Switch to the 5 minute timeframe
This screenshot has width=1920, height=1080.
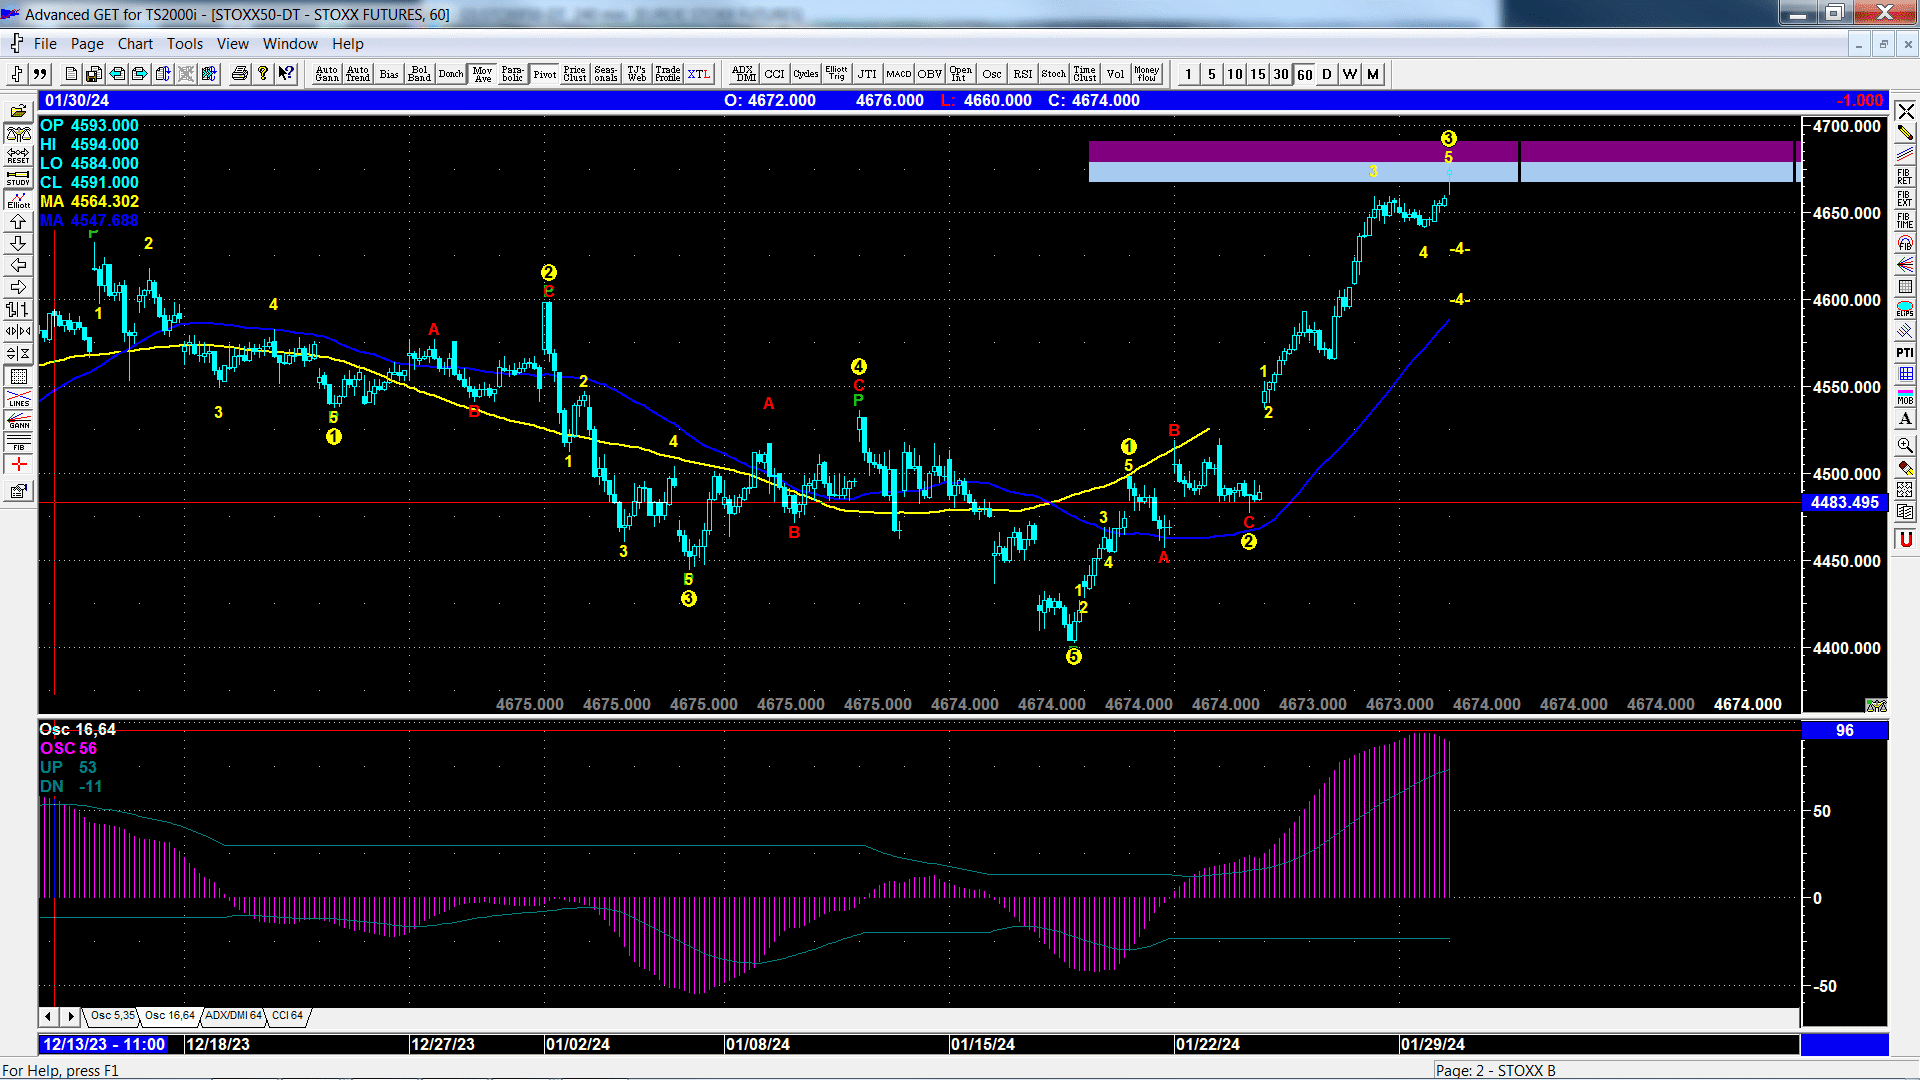1211,74
